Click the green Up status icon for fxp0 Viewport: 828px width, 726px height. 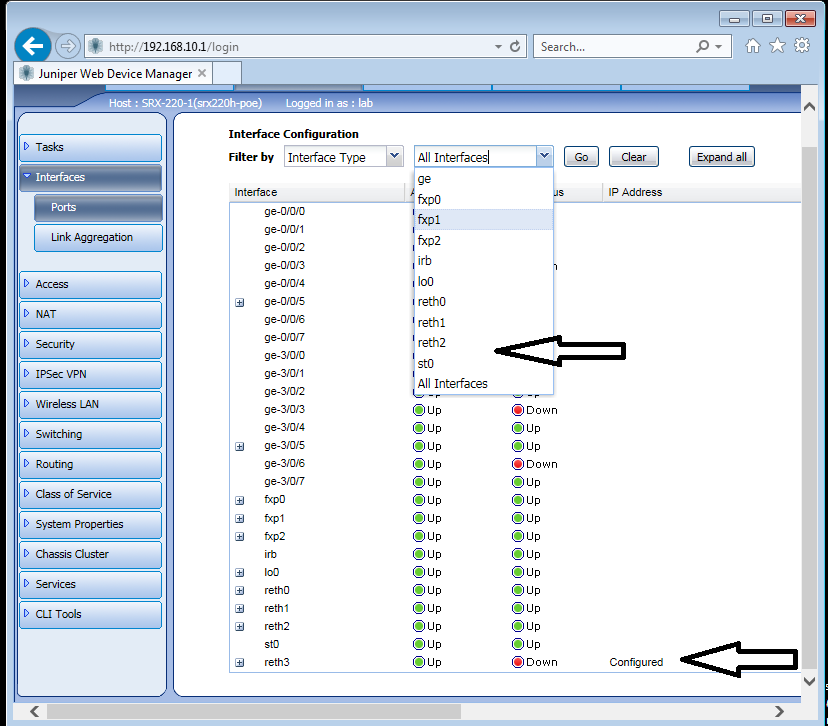coord(421,499)
